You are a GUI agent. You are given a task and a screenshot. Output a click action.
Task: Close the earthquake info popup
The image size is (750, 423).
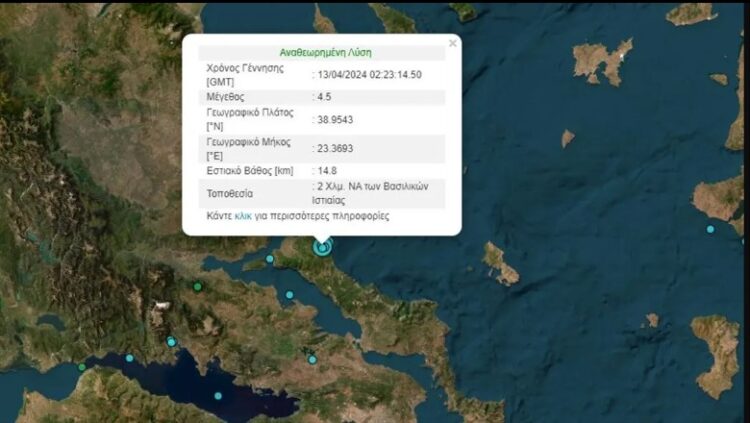pos(452,43)
